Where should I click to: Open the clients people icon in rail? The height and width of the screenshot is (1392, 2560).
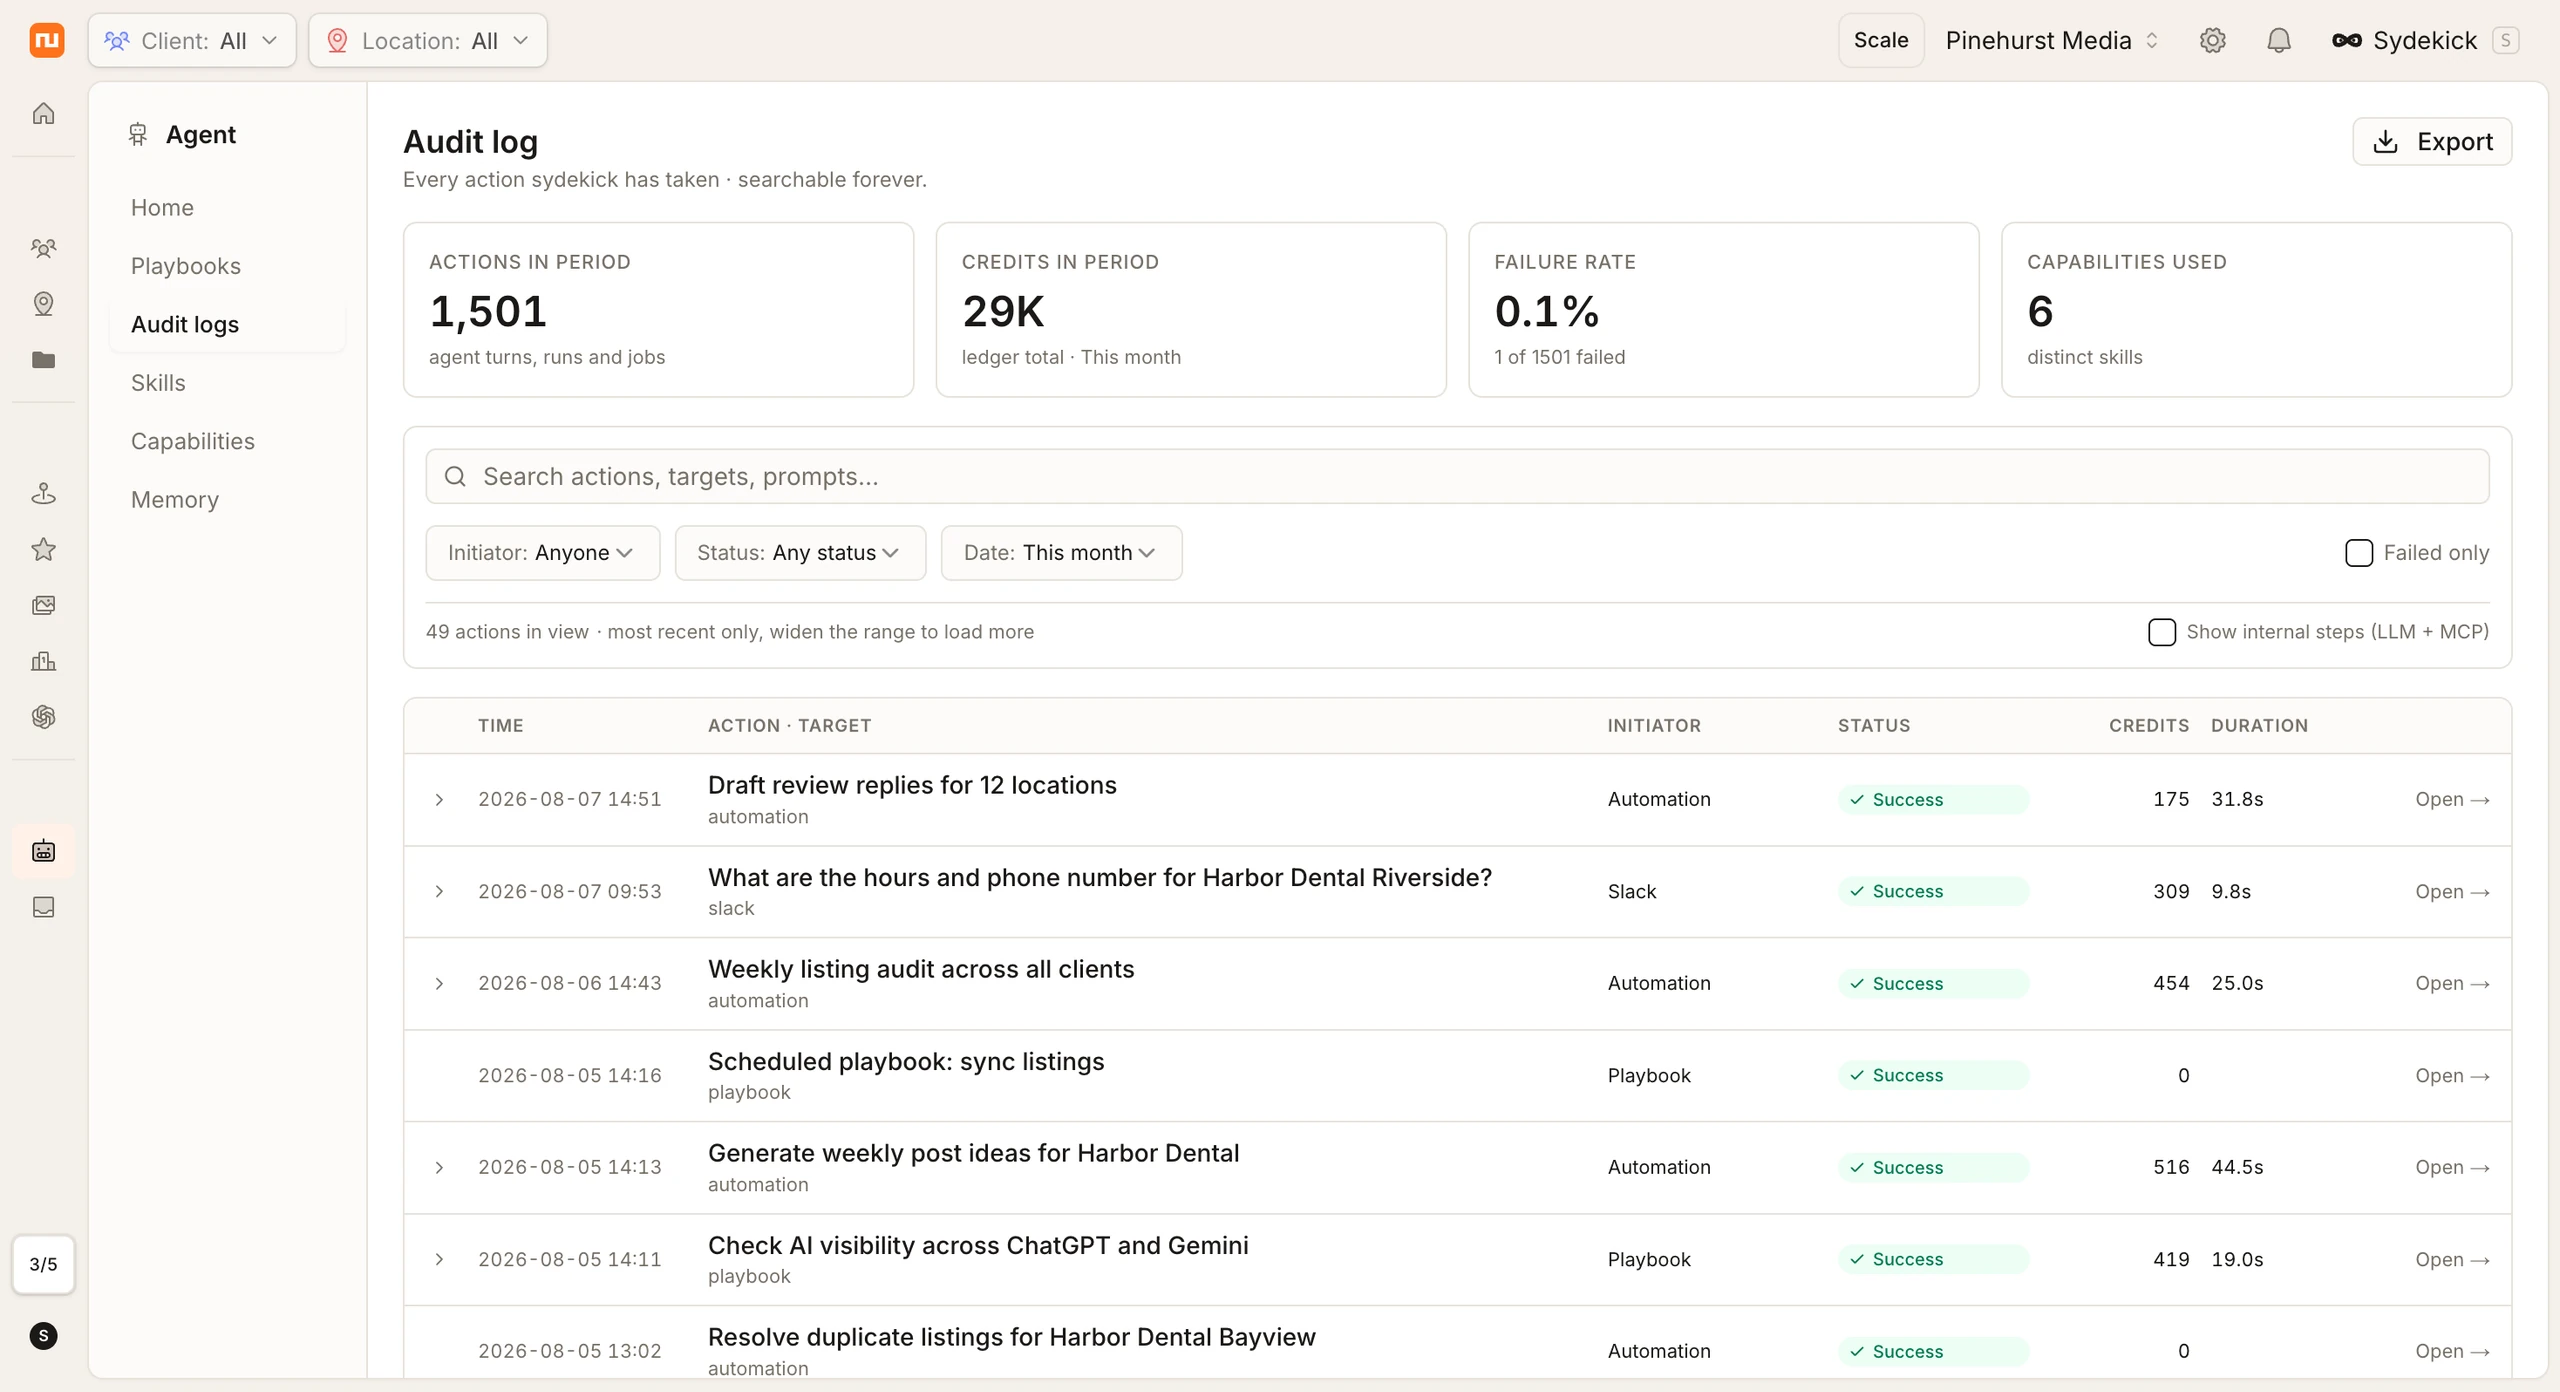[x=43, y=248]
